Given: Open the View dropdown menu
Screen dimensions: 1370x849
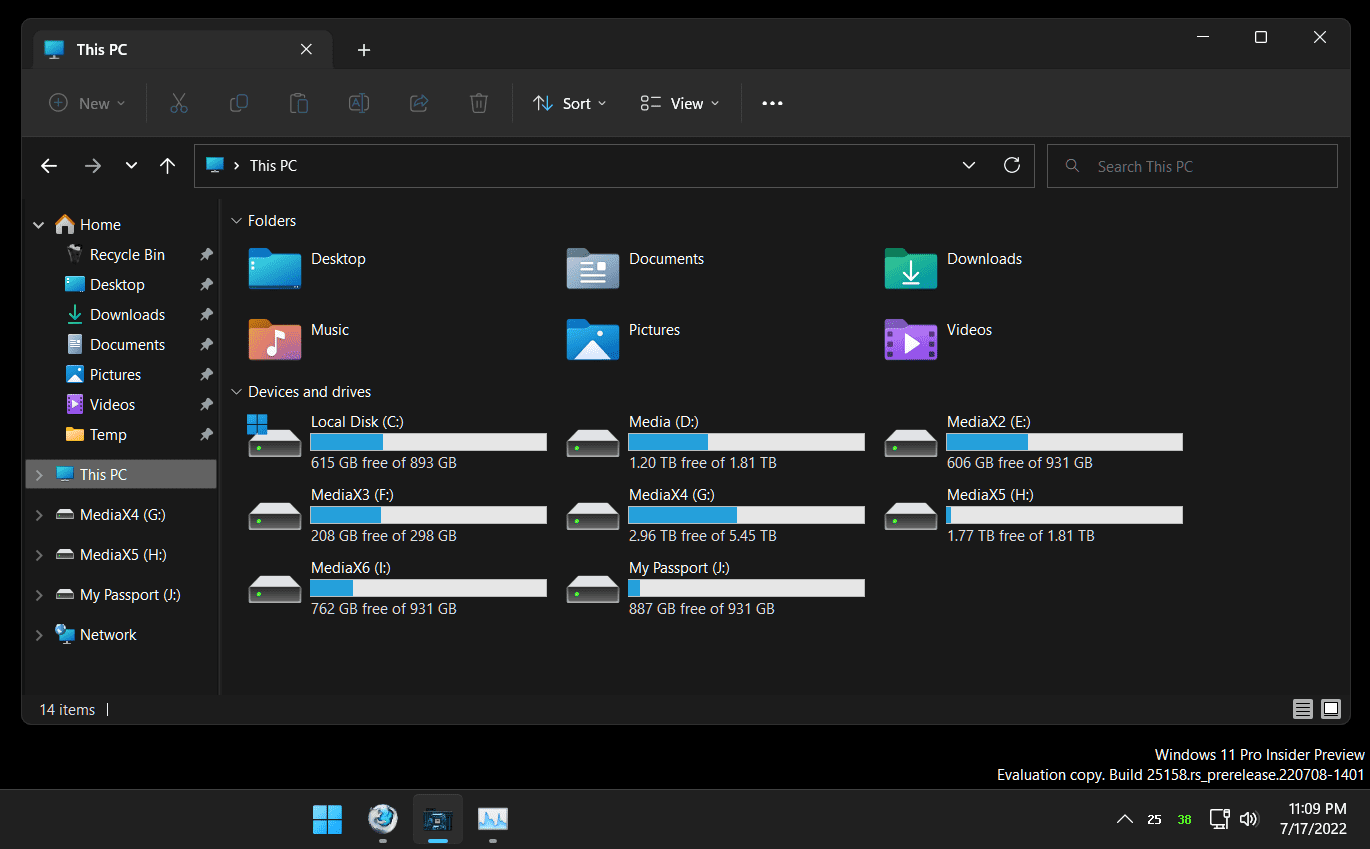Looking at the screenshot, I should click(680, 103).
